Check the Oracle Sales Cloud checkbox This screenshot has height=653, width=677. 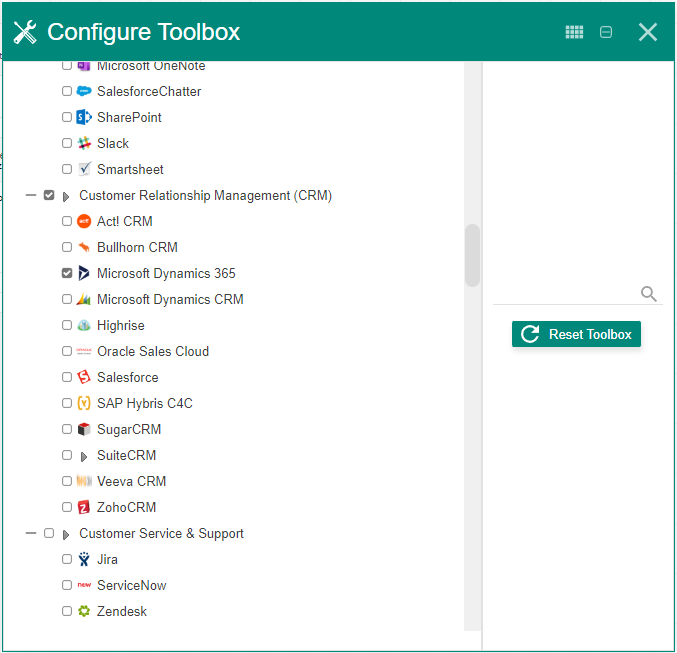pyautogui.click(x=67, y=351)
